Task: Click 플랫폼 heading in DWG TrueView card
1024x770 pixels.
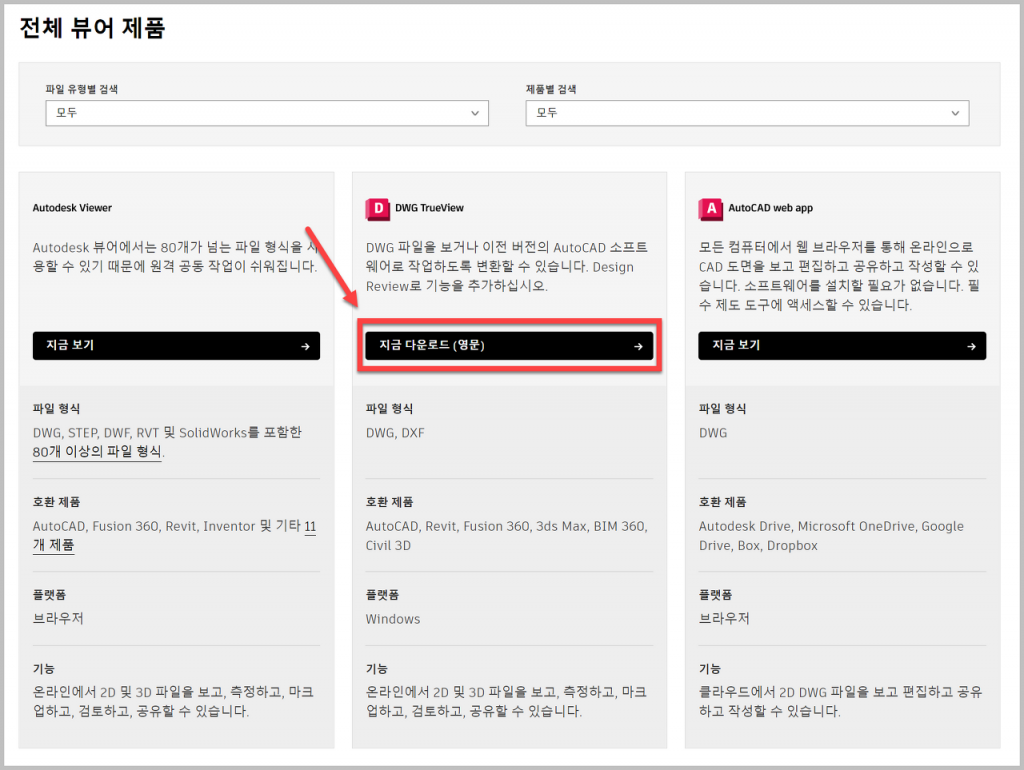Action: (383, 595)
